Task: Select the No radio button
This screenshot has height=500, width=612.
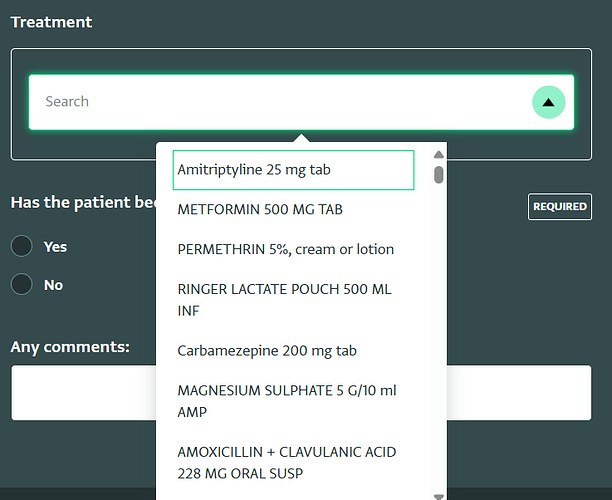Action: (x=22, y=285)
